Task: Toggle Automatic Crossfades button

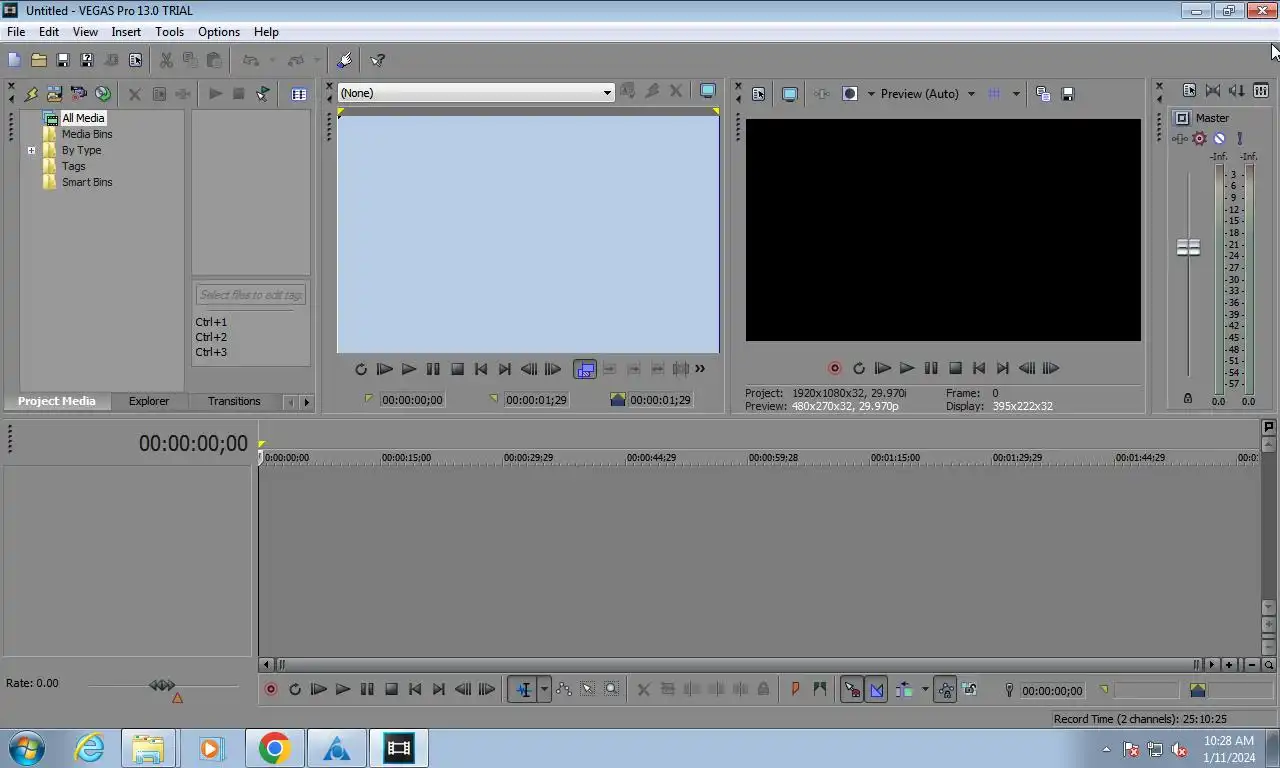Action: [876, 690]
